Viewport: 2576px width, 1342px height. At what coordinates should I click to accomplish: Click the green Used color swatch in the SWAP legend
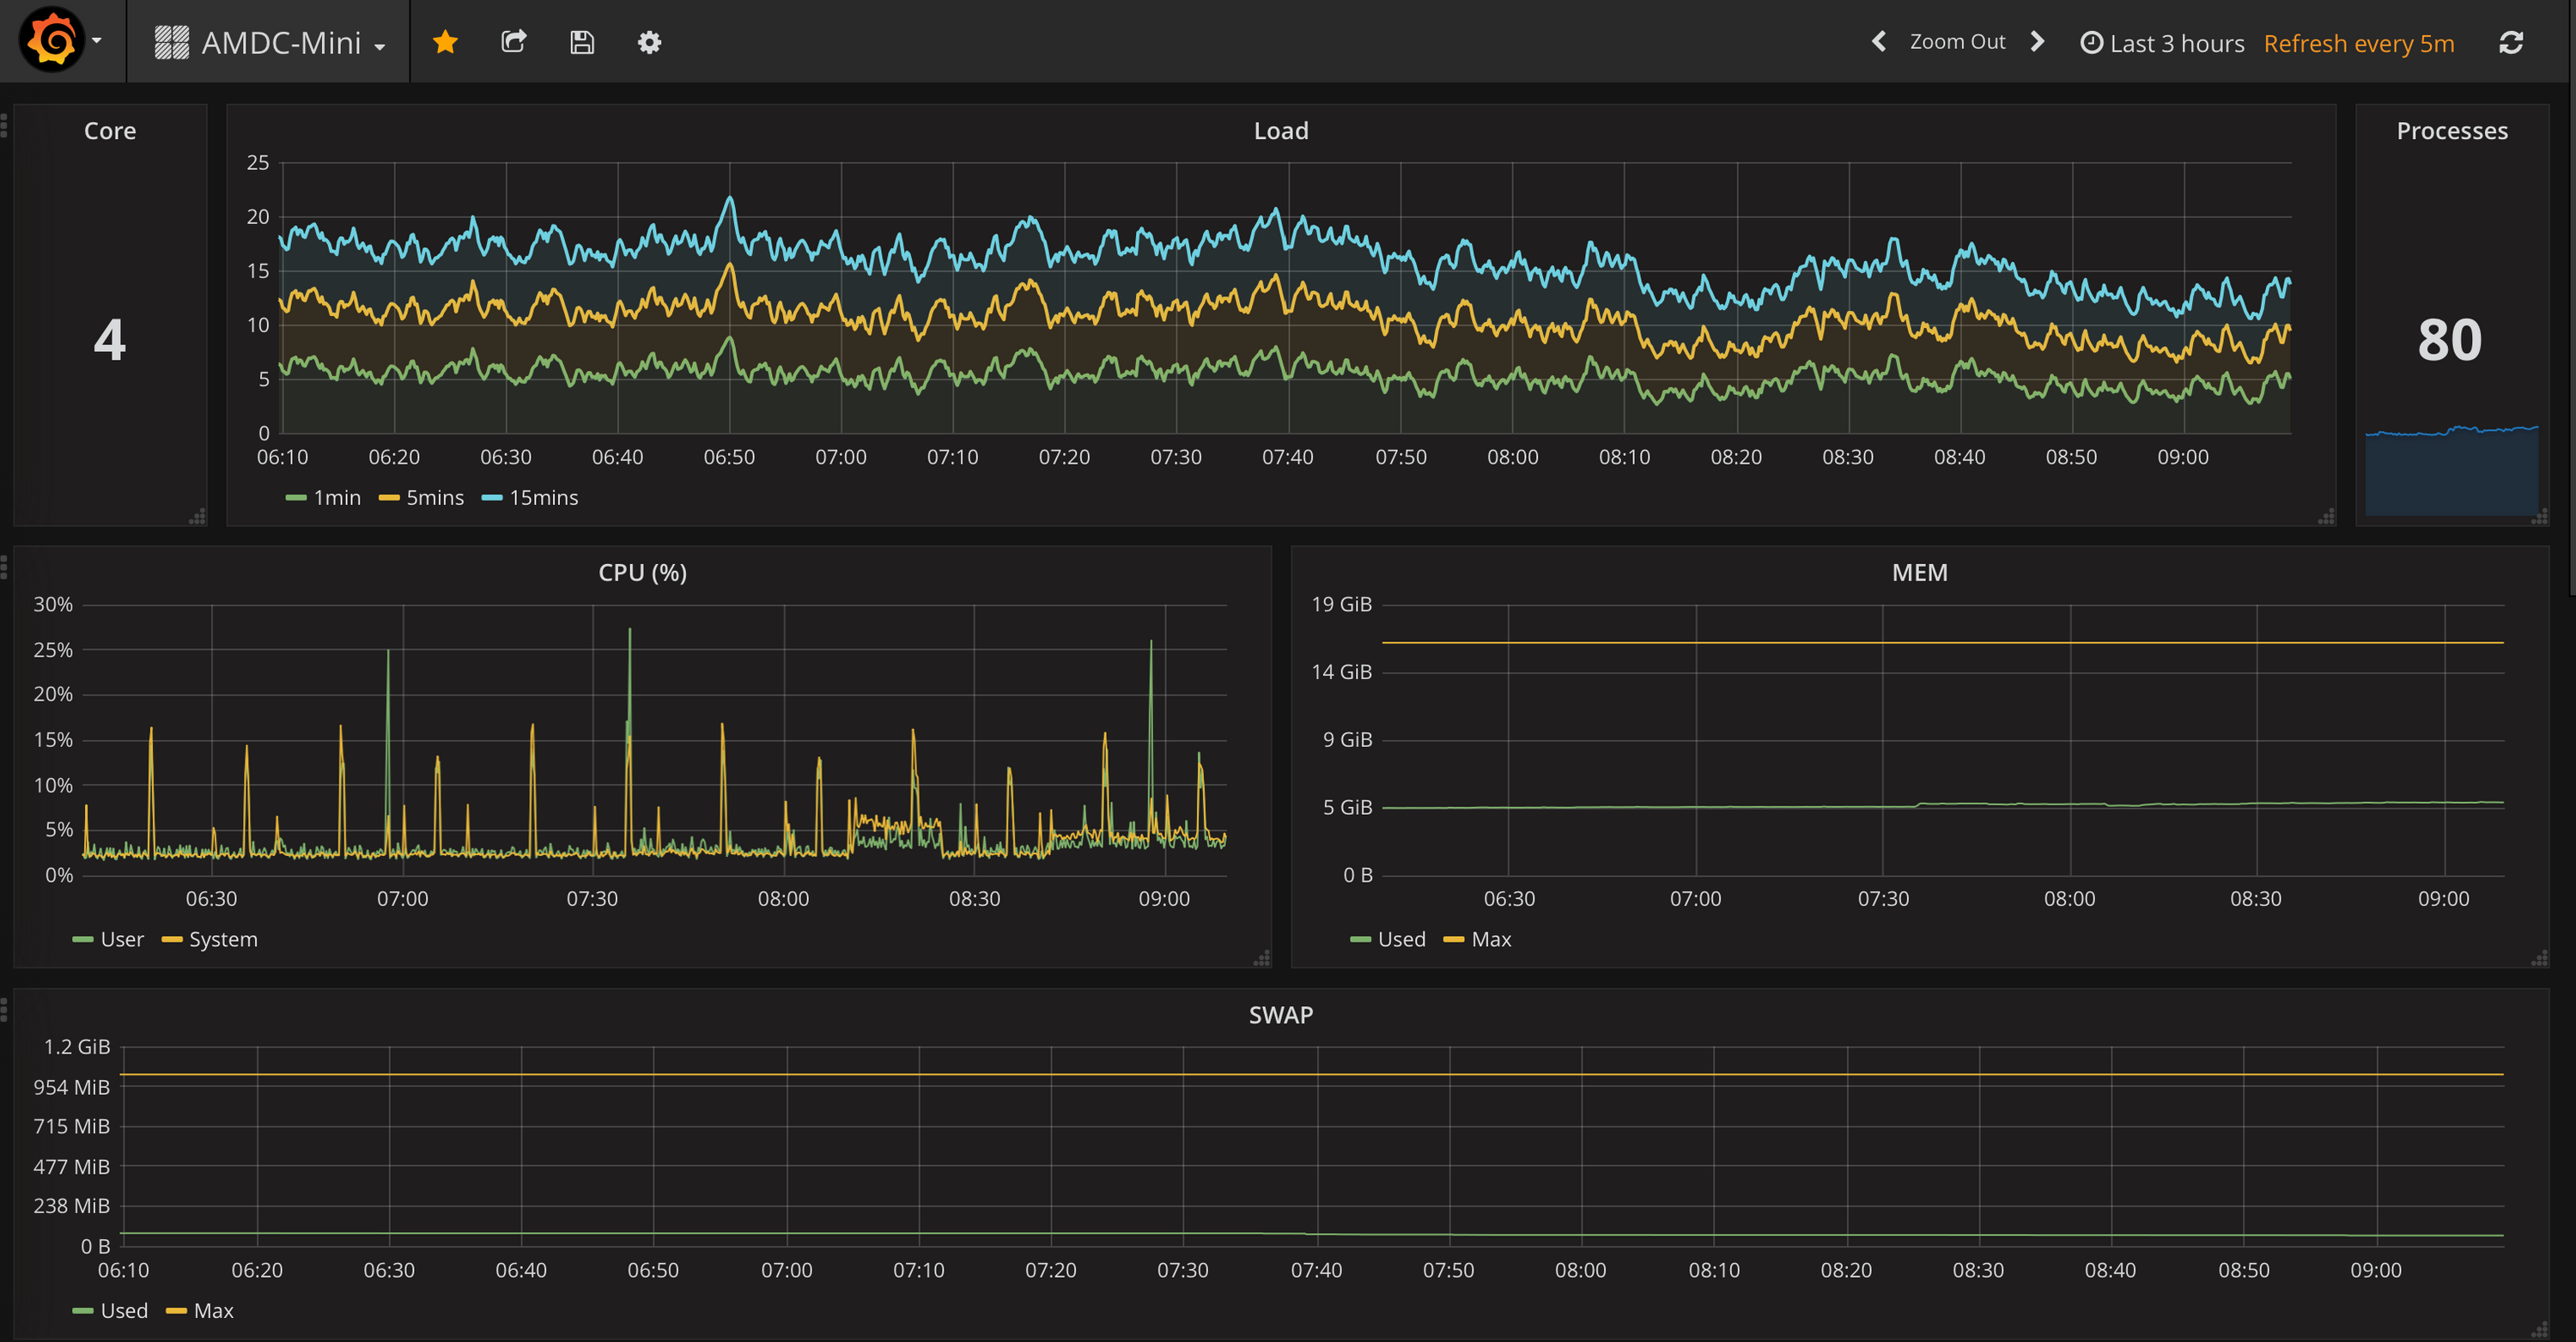click(83, 1311)
